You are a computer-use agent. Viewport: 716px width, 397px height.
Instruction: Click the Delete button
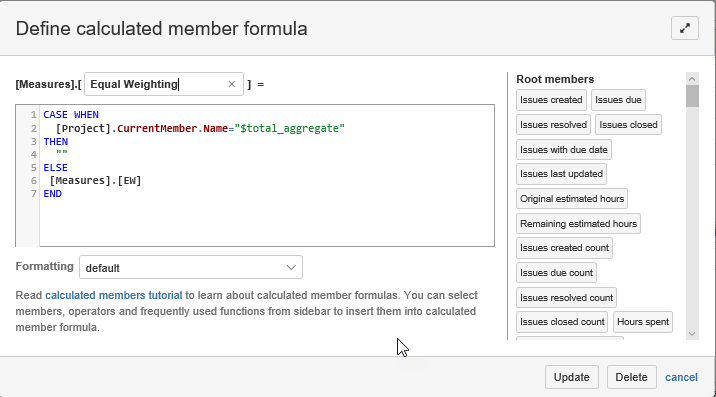click(632, 377)
